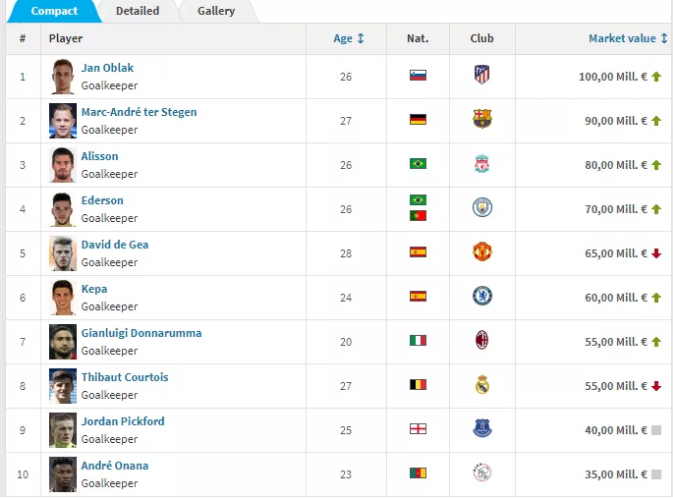Sort table by Market value column

628,39
